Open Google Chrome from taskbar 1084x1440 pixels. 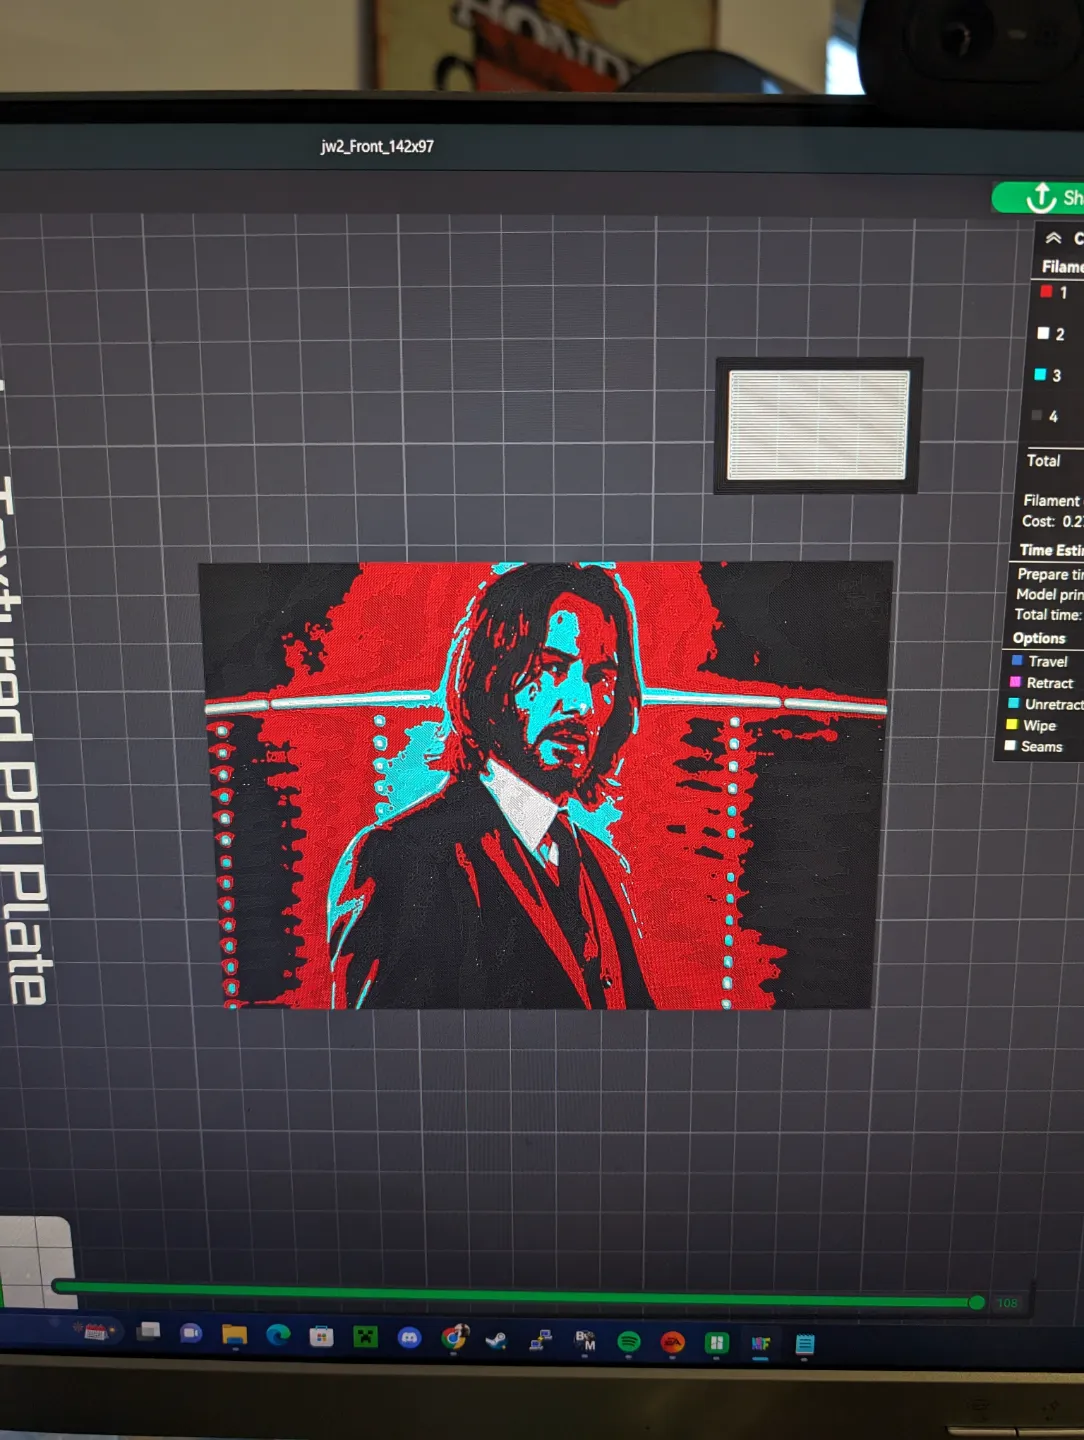pyautogui.click(x=454, y=1337)
